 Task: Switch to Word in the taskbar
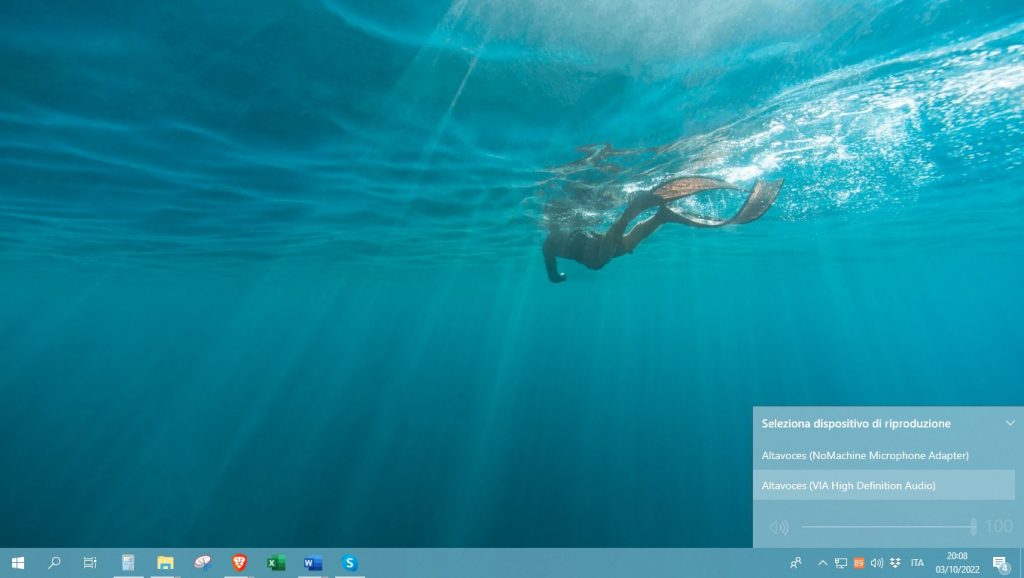[x=312, y=563]
